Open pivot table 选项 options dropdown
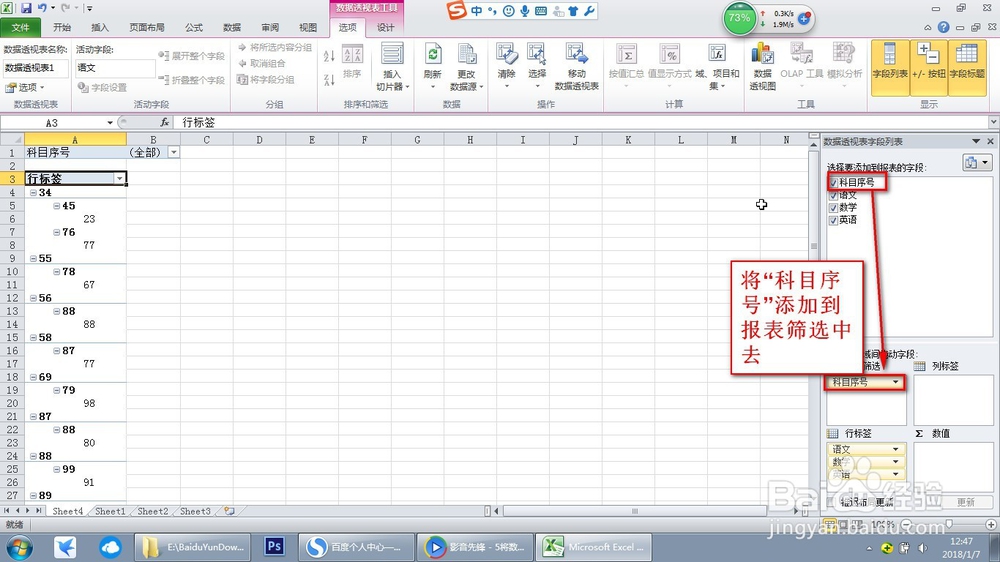Screen dimensions: 1000x562 (26, 87)
